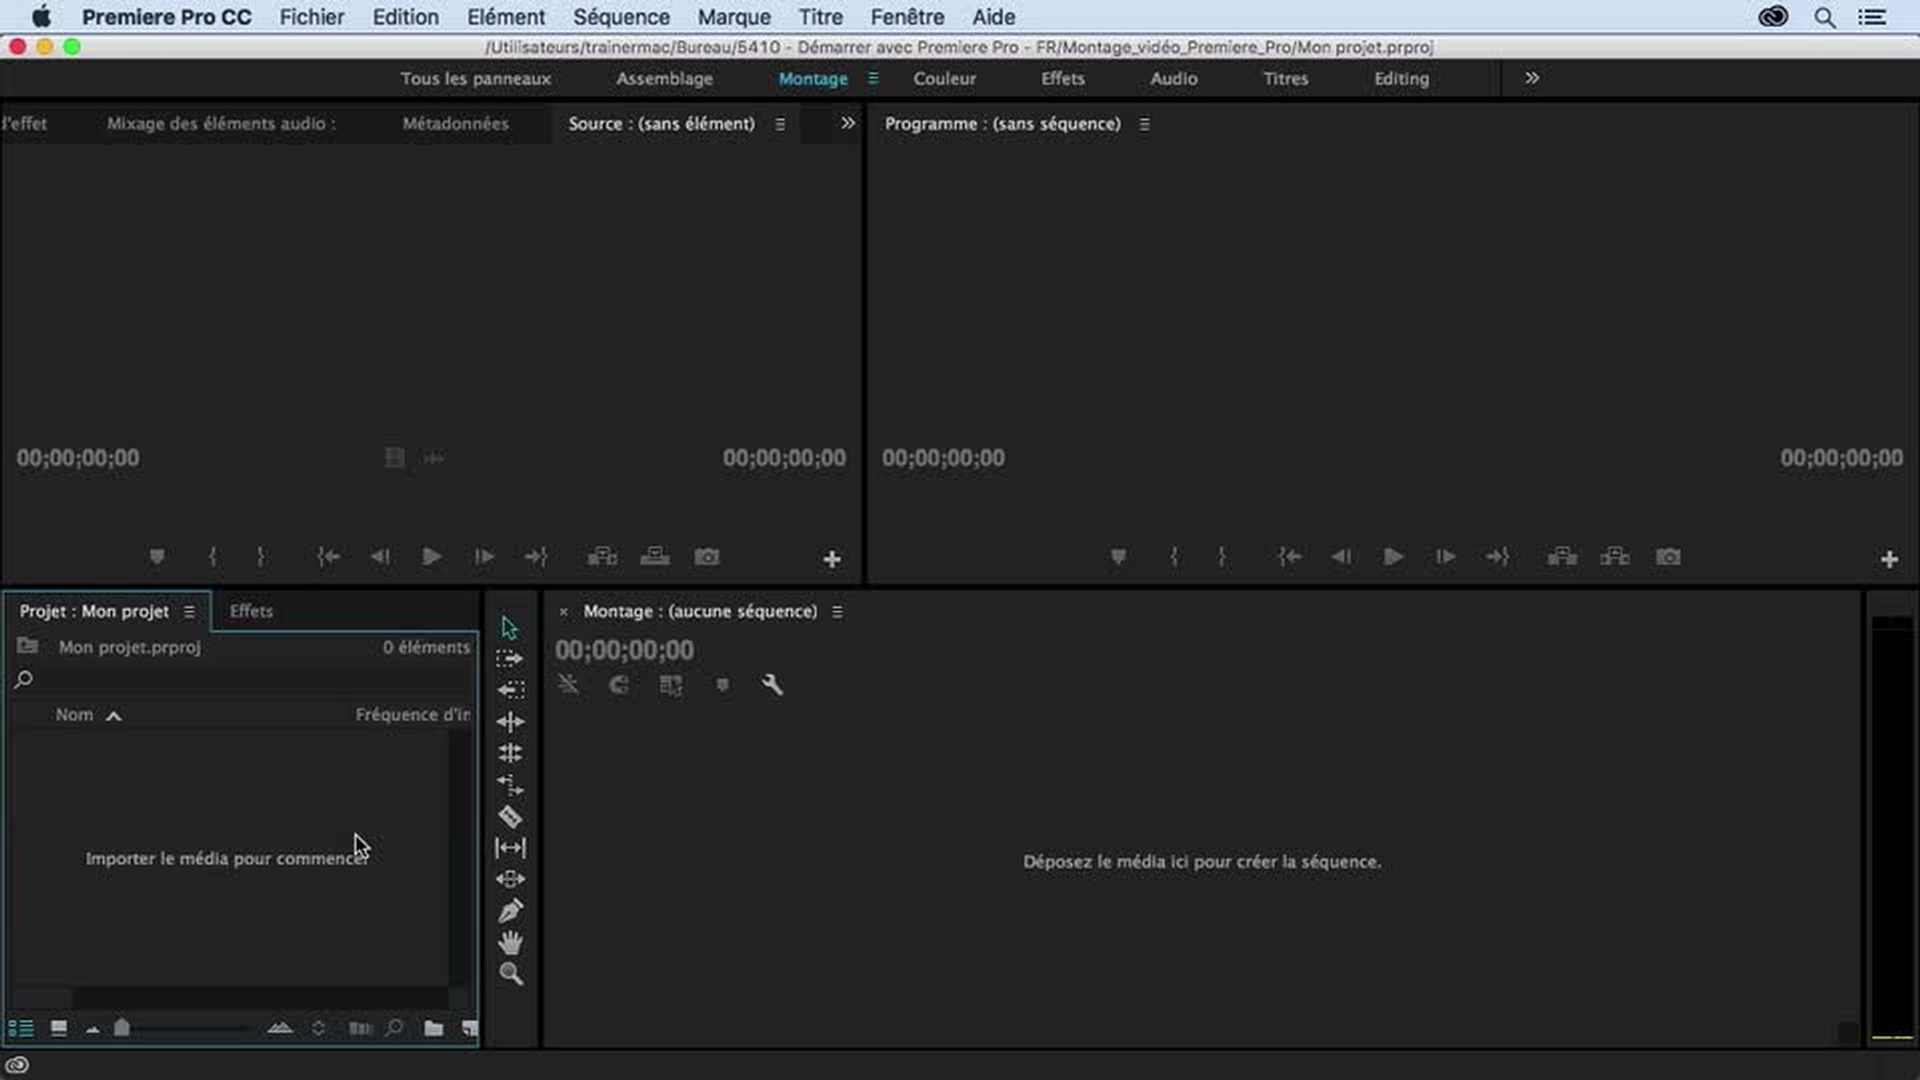Screen dimensions: 1920x1080
Task: Expand hidden workspaces with double chevron
Action: pyautogui.click(x=1532, y=78)
